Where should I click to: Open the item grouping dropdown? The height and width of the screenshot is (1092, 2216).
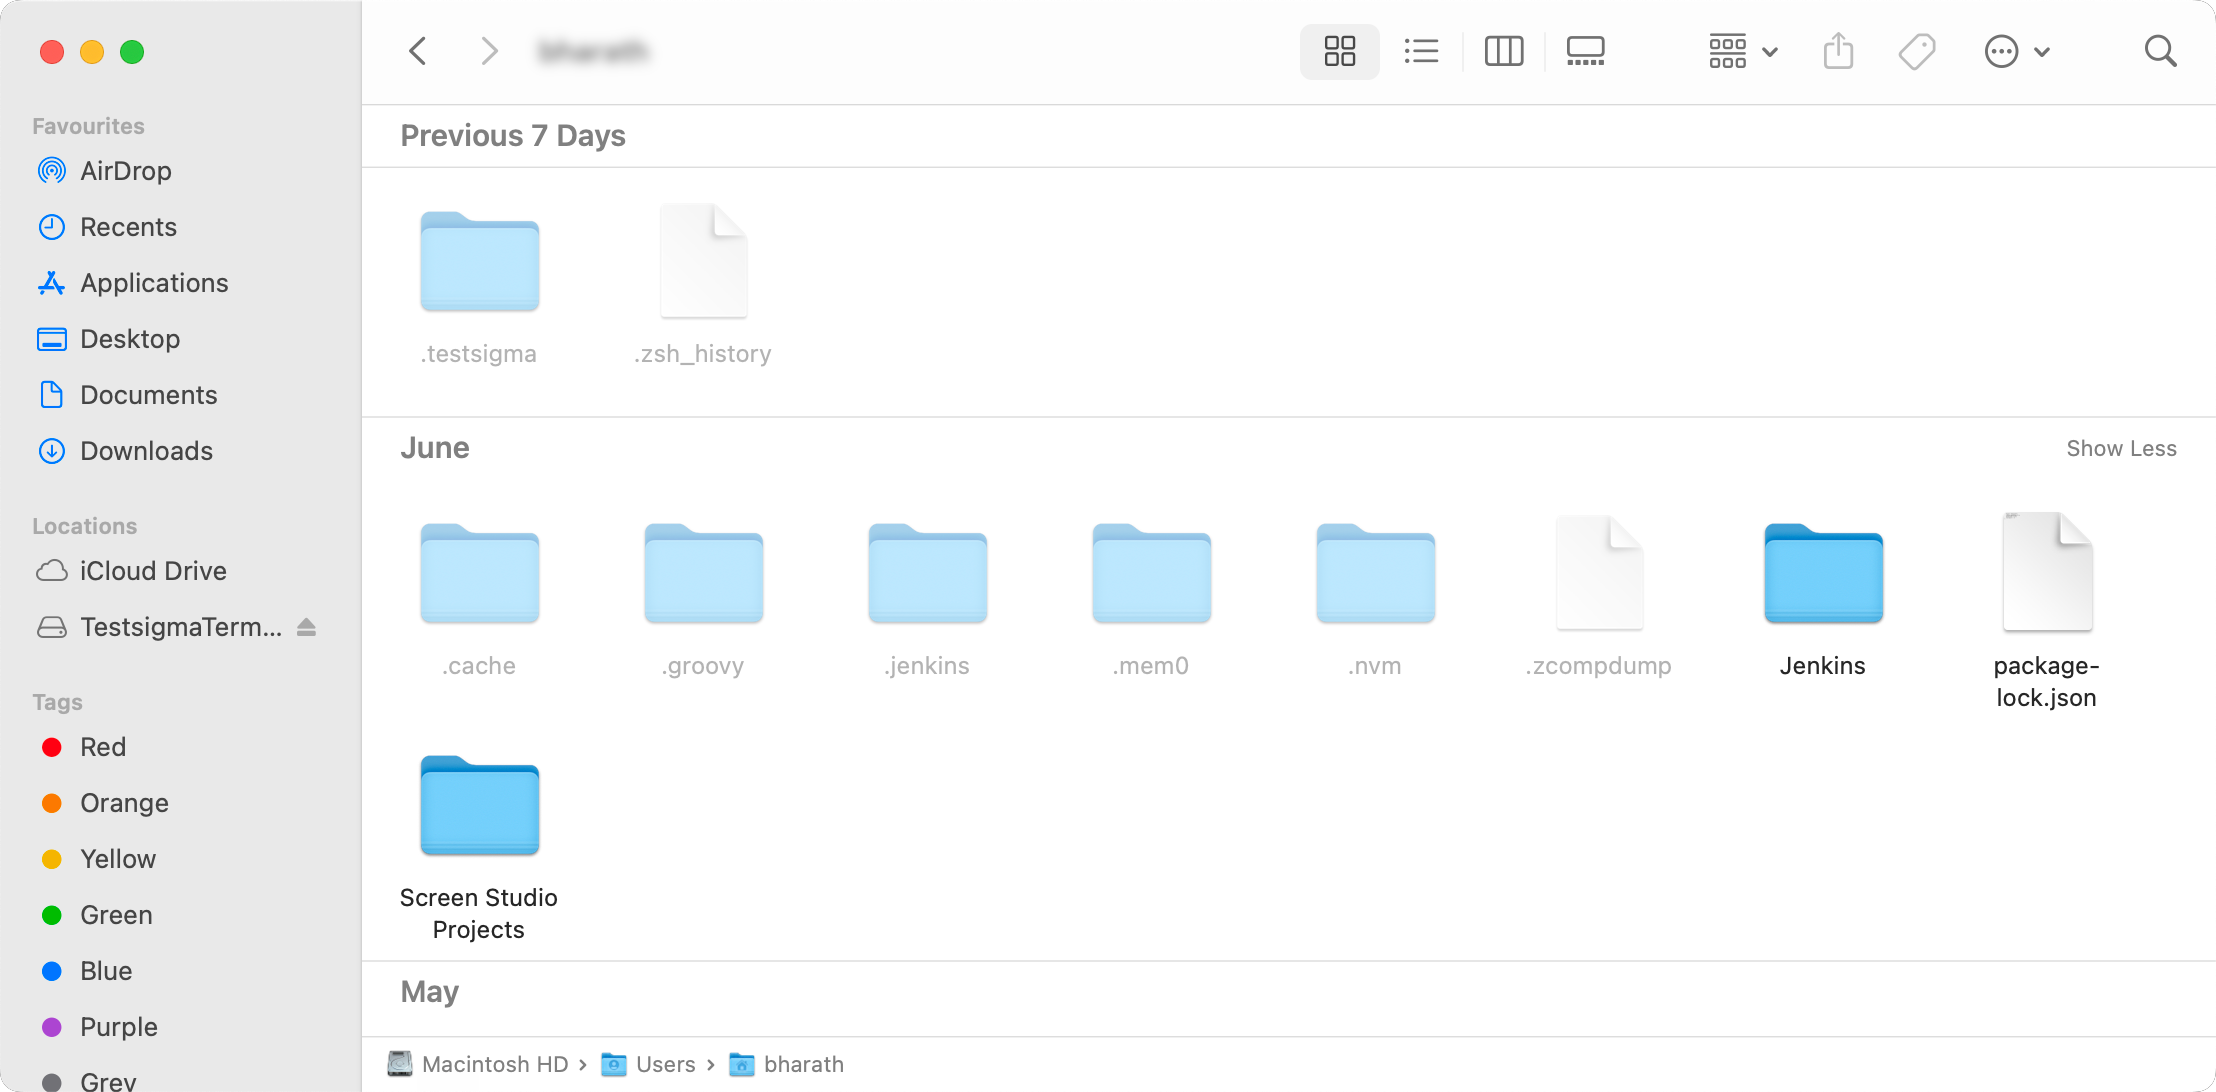tap(1729, 50)
